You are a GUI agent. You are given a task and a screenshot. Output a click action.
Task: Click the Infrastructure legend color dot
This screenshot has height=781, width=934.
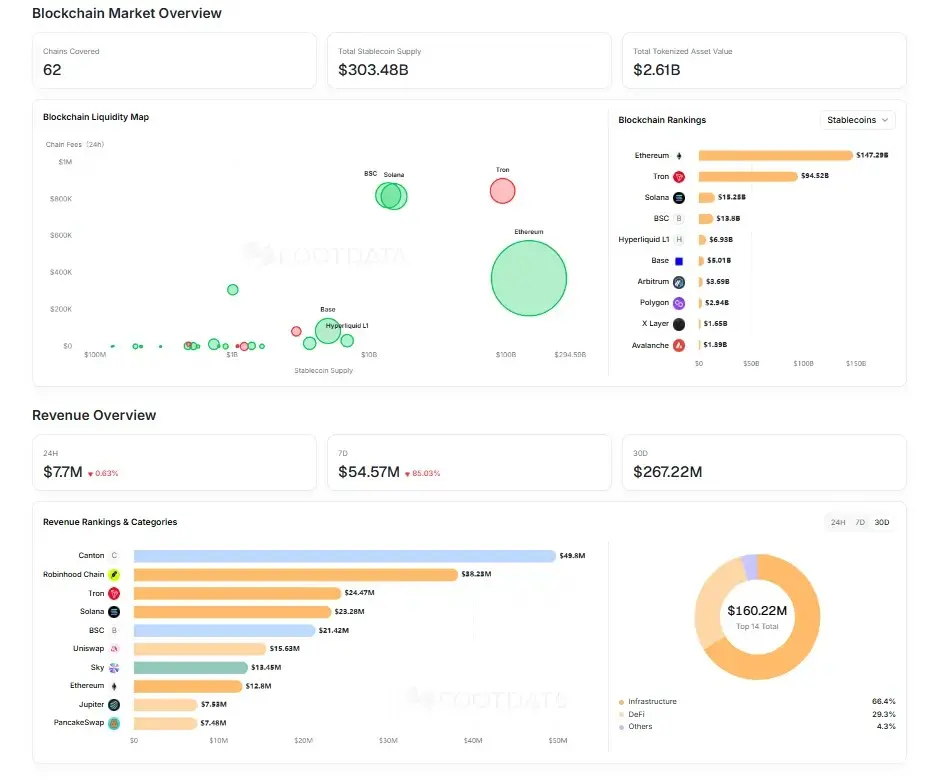point(621,702)
